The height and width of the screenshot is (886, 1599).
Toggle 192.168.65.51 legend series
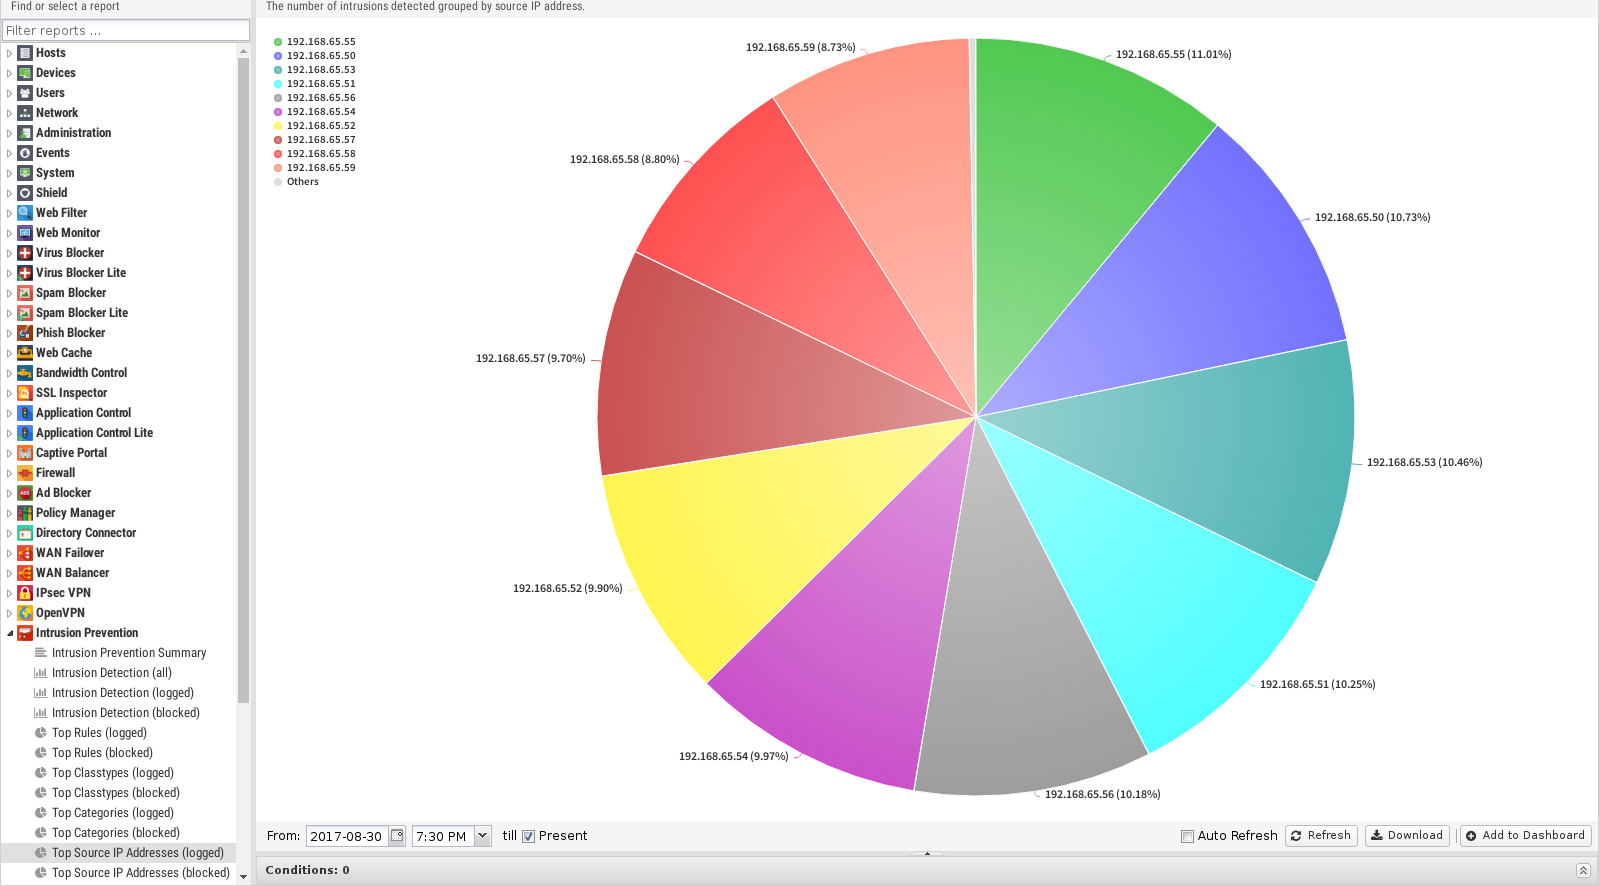point(314,84)
